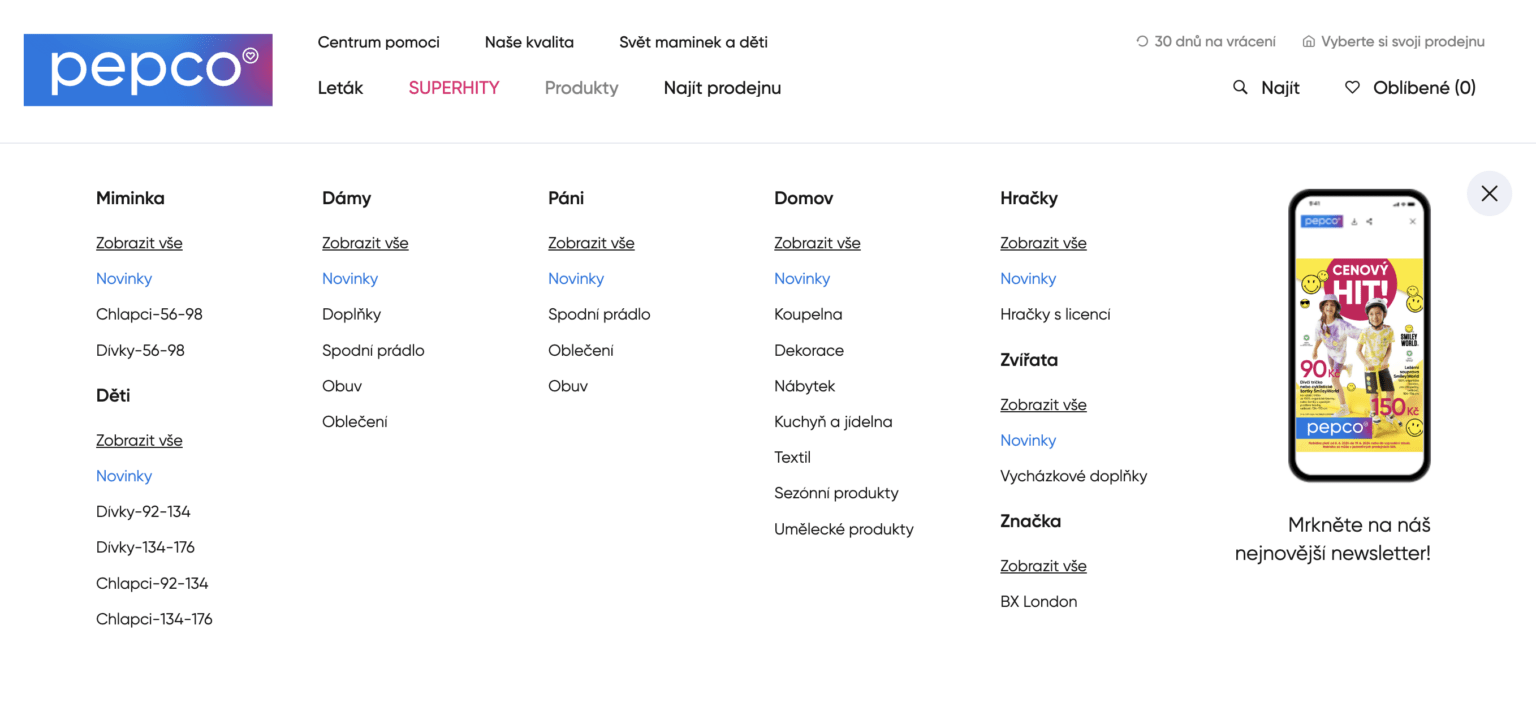
Task: Click the search magnifier icon
Action: pos(1240,88)
